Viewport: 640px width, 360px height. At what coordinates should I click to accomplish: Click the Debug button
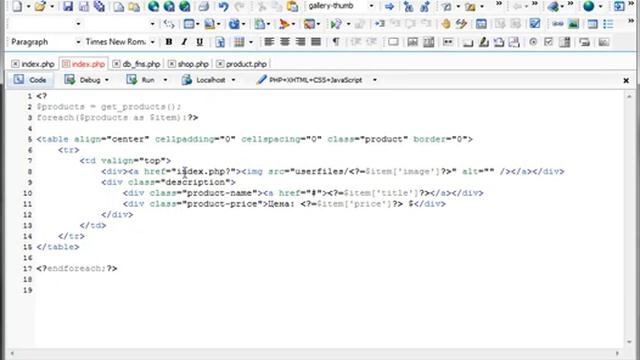tap(83, 80)
